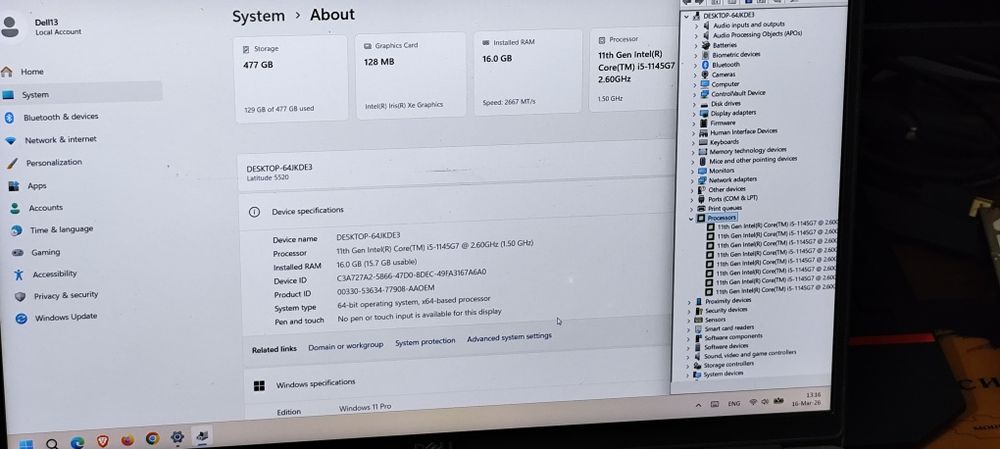
Task: Open Advanced system settings link
Action: (x=509, y=337)
